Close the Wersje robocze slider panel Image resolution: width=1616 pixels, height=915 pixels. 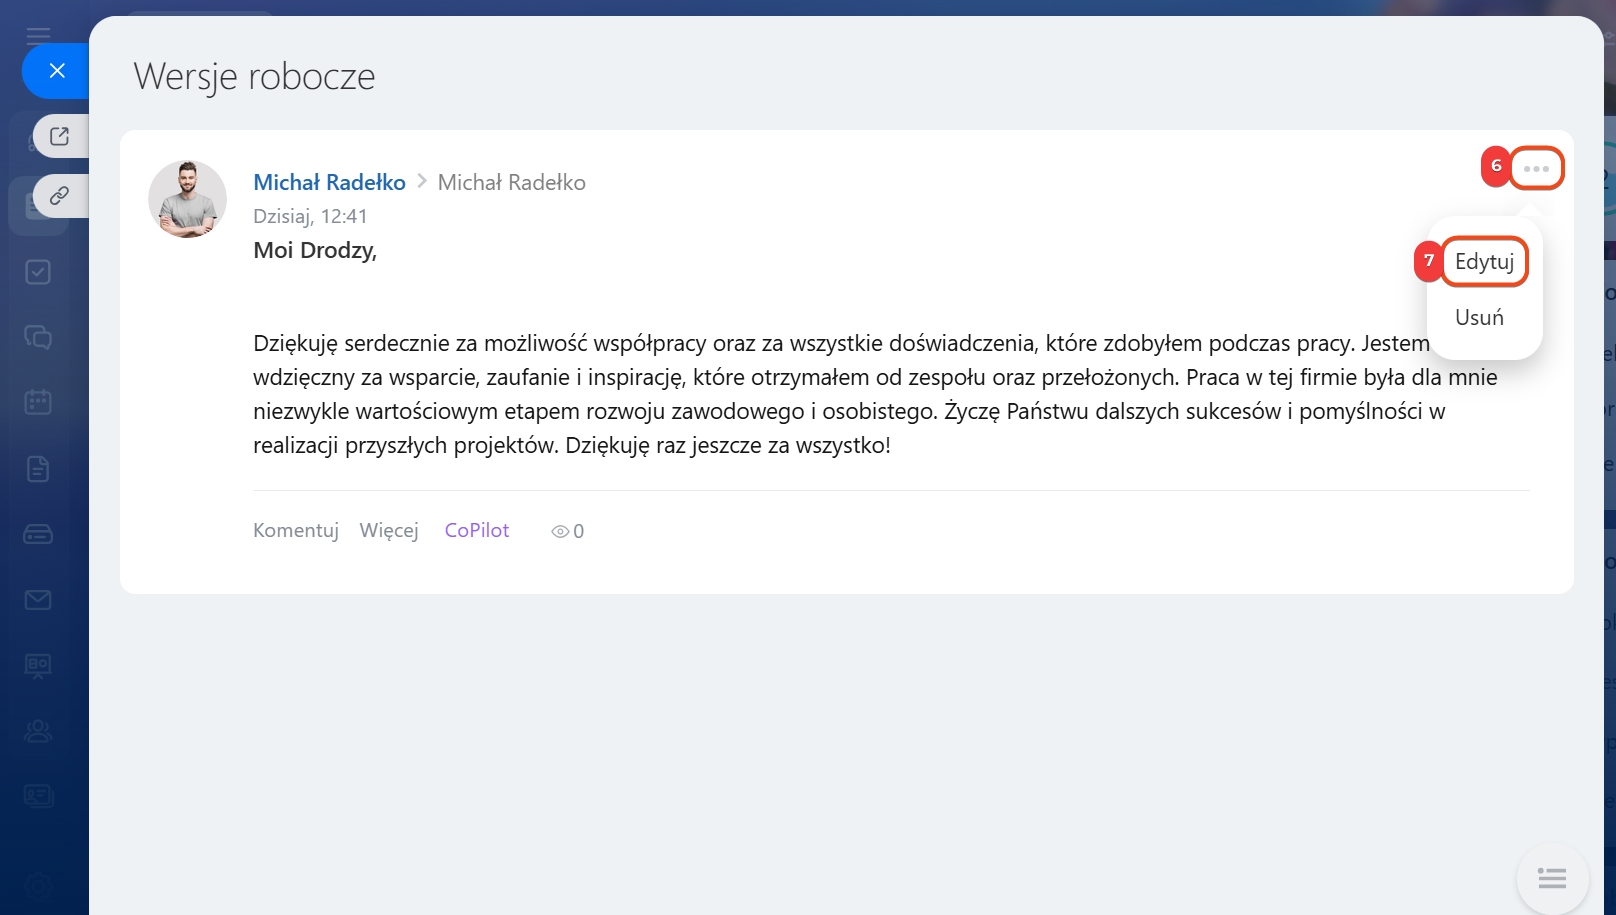click(57, 71)
